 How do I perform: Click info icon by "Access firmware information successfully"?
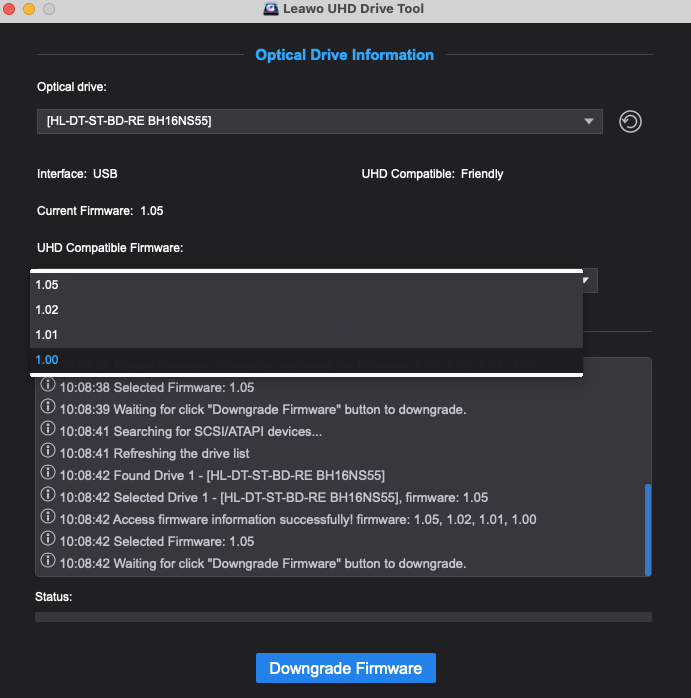pos(47,519)
